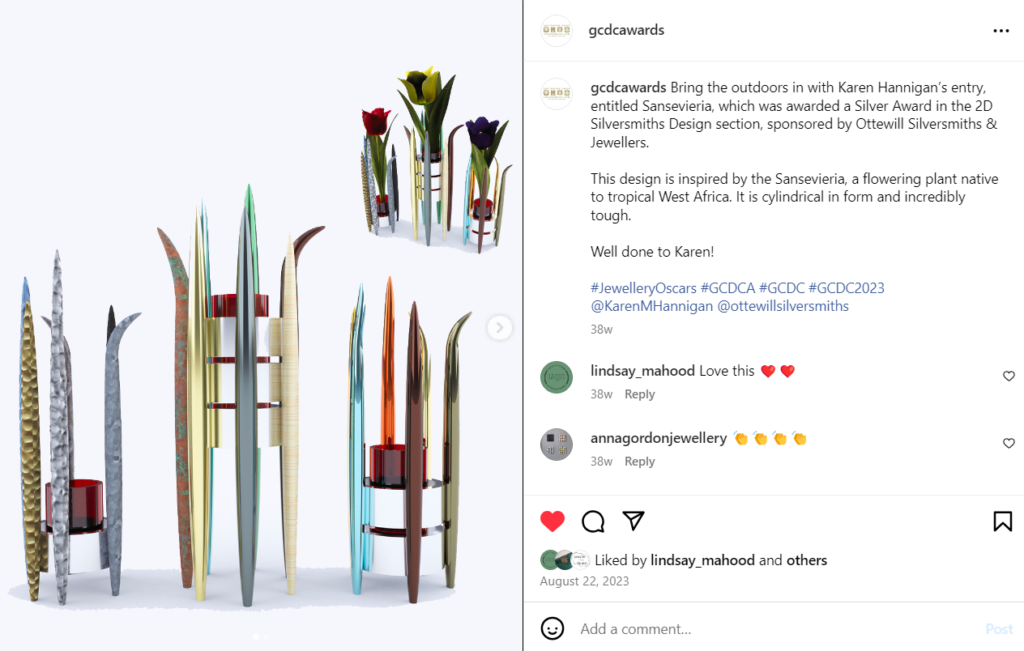Visit @KarenMHannigan mention link
The height and width of the screenshot is (651, 1024).
[652, 306]
